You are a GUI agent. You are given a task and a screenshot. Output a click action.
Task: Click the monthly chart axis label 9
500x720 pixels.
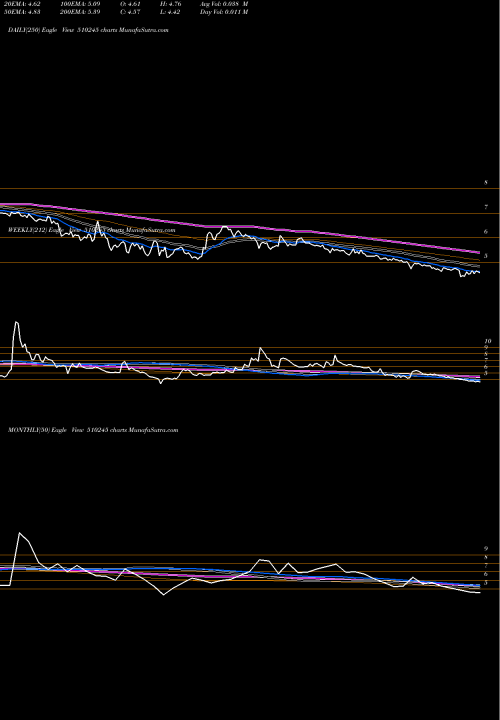click(x=486, y=549)
